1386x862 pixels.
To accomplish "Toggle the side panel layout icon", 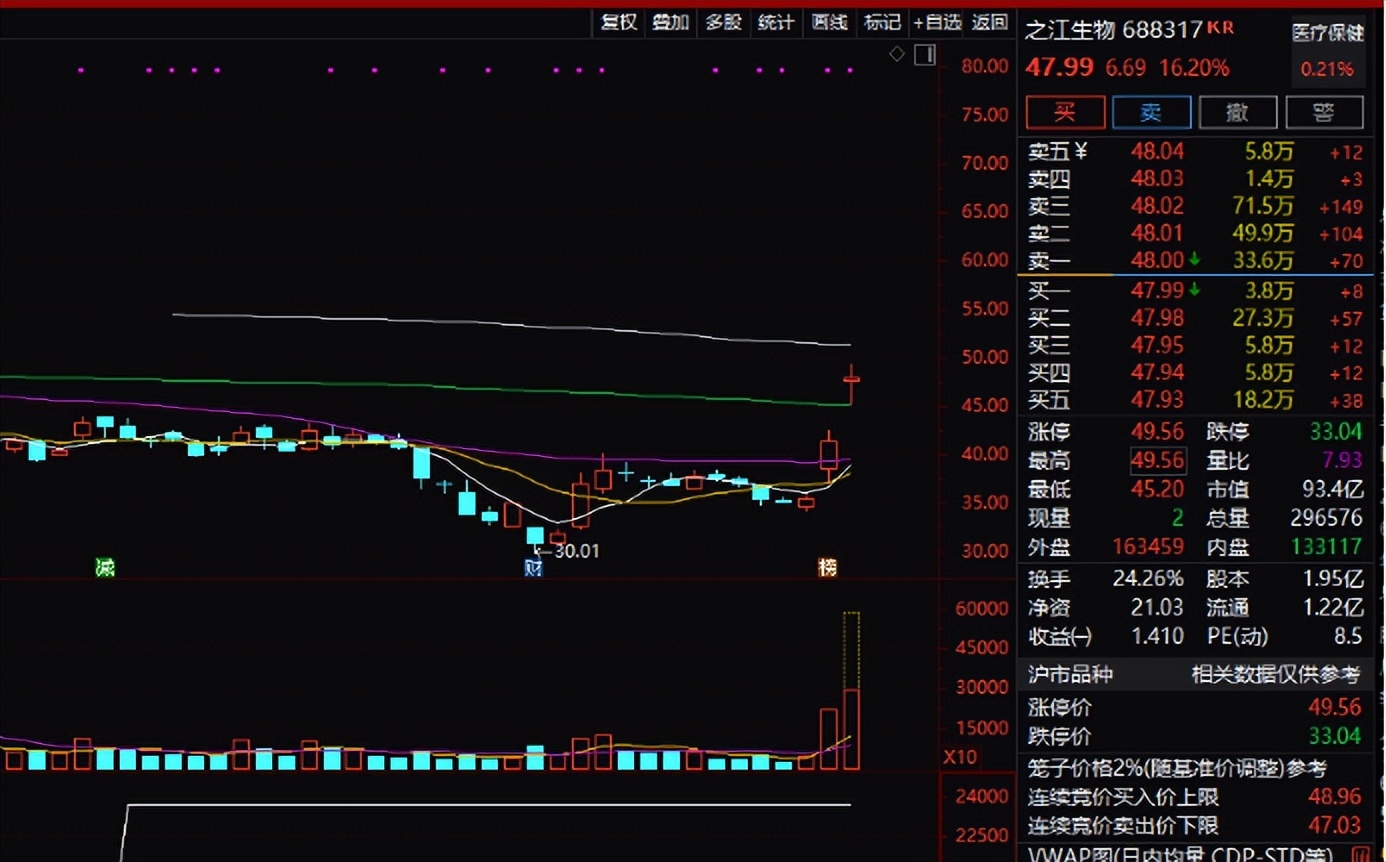I will click(924, 54).
